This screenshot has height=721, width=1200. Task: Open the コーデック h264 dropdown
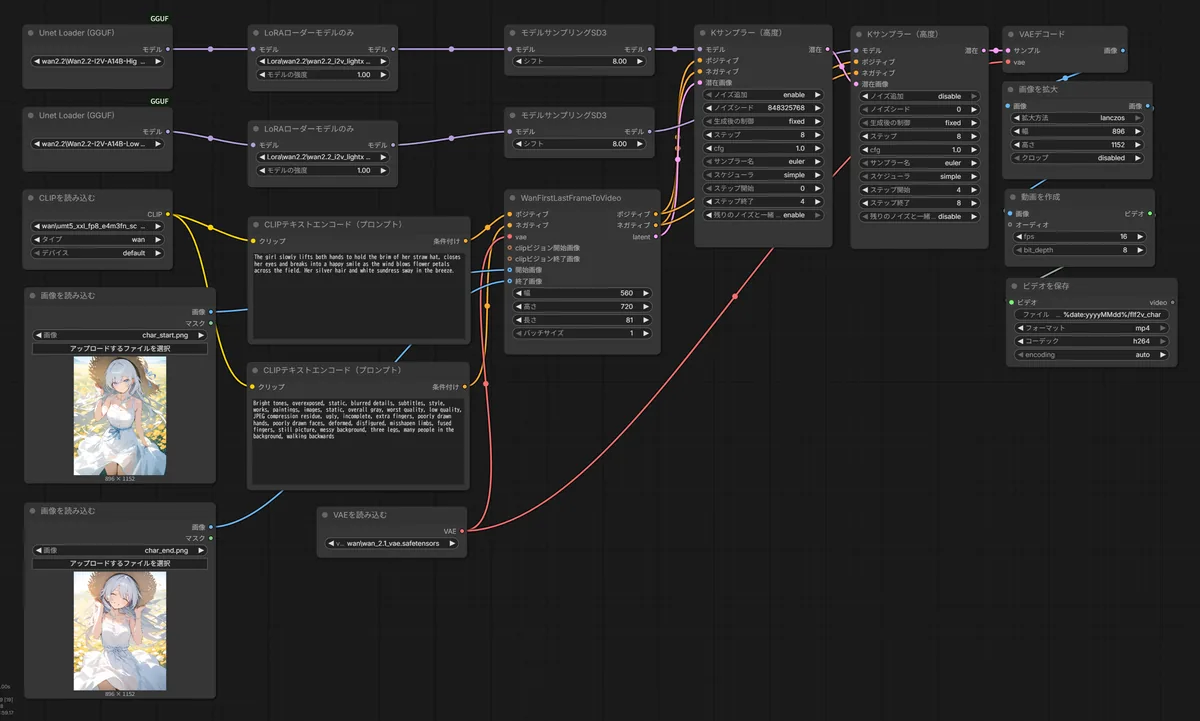1091,341
